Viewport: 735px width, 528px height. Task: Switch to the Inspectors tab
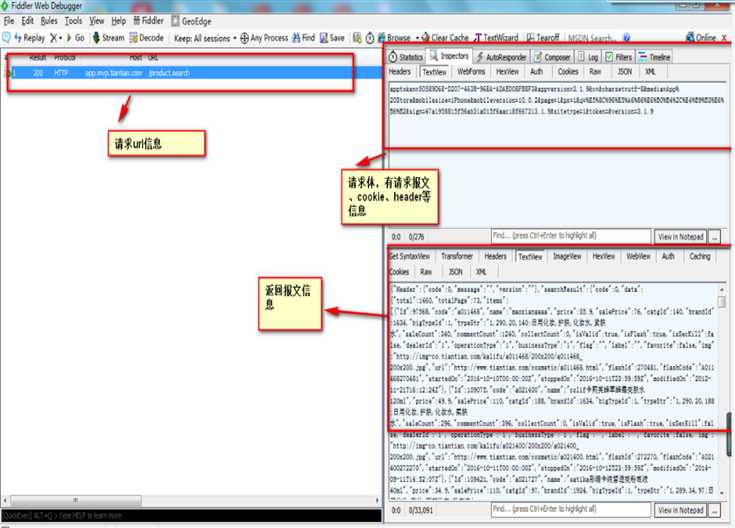pyautogui.click(x=449, y=56)
